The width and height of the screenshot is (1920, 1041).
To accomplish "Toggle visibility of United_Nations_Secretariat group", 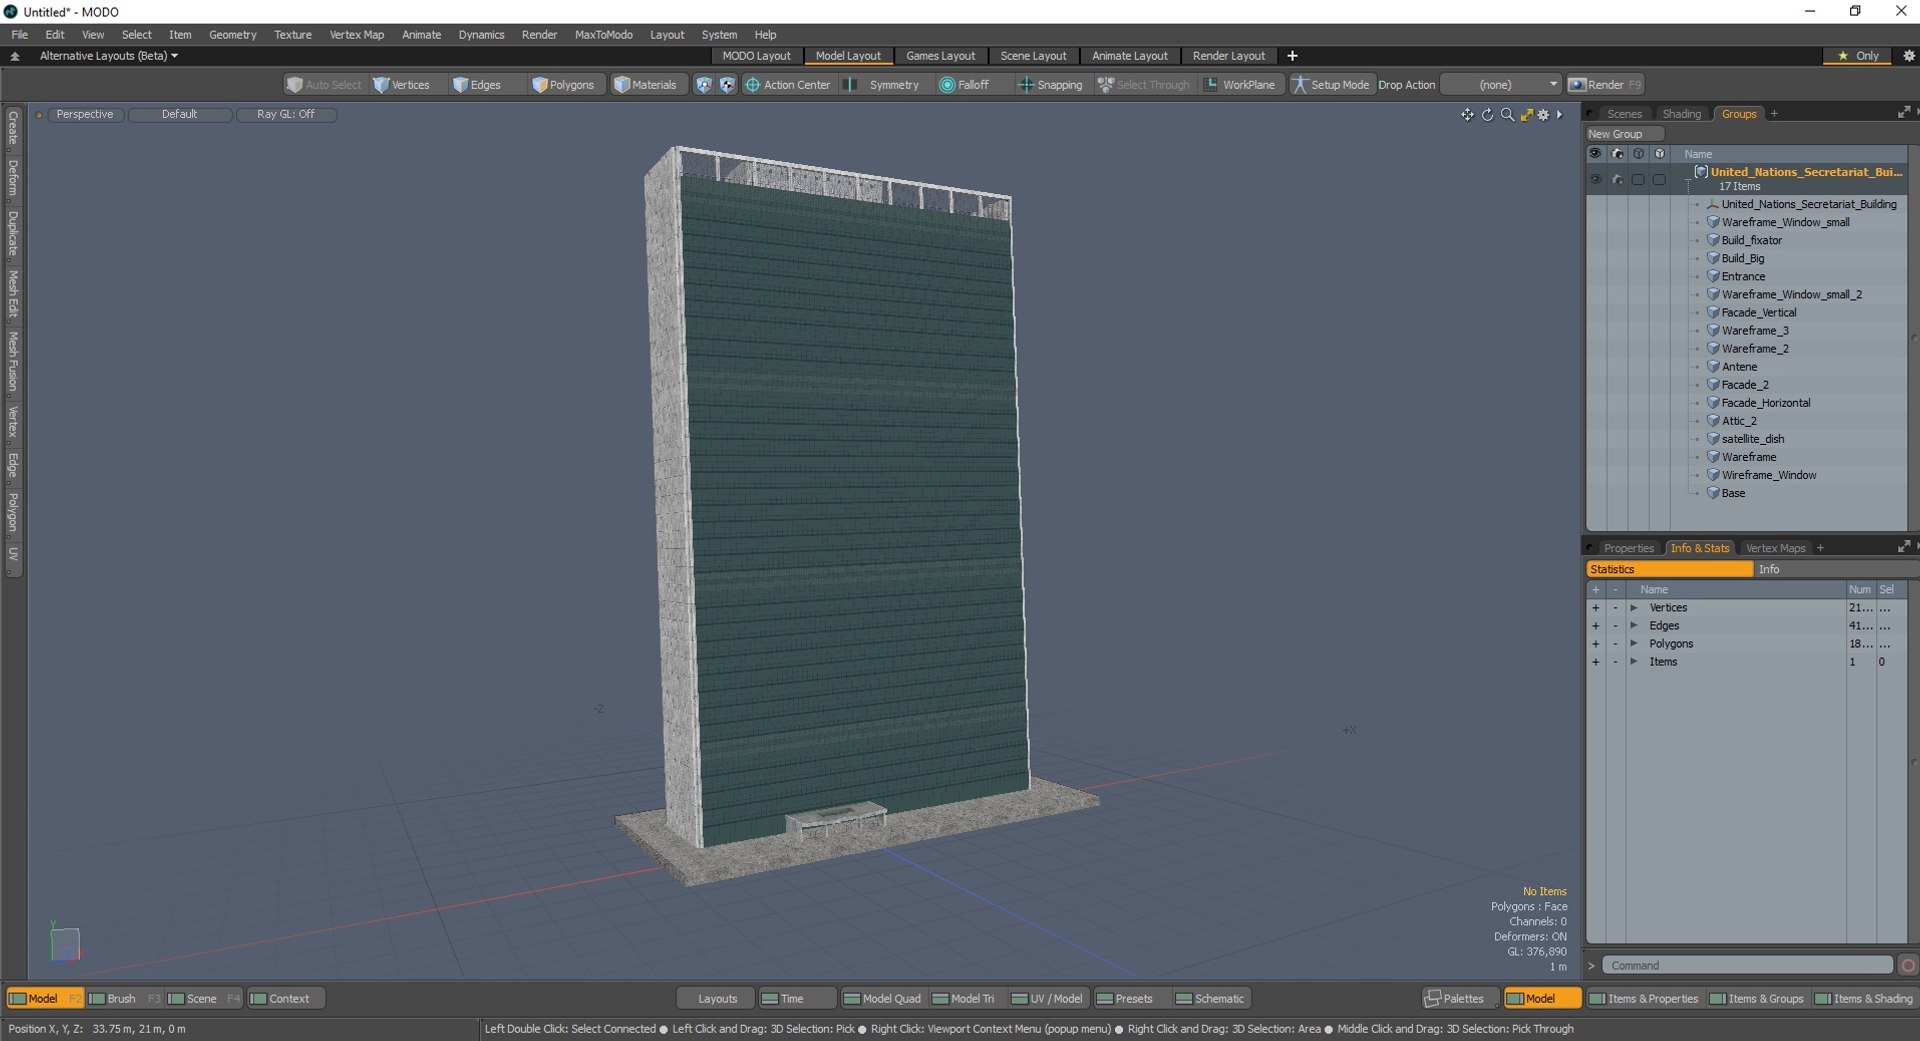I will click(1595, 179).
